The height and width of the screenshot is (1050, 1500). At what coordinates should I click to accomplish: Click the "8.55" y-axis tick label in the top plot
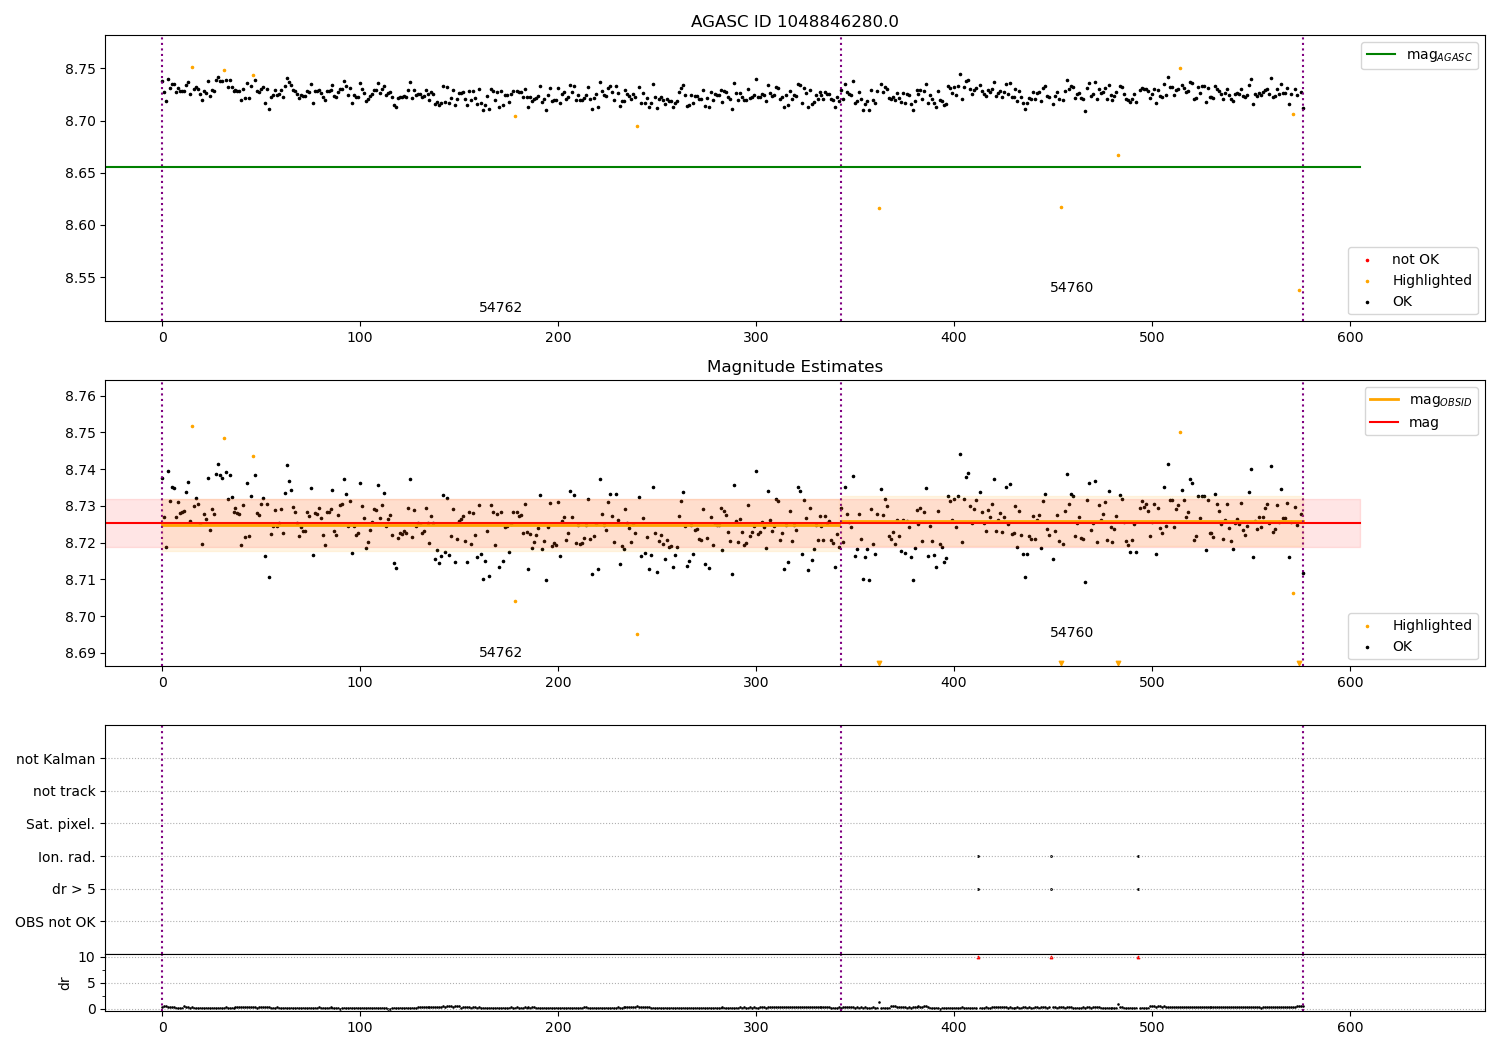[x=79, y=278]
